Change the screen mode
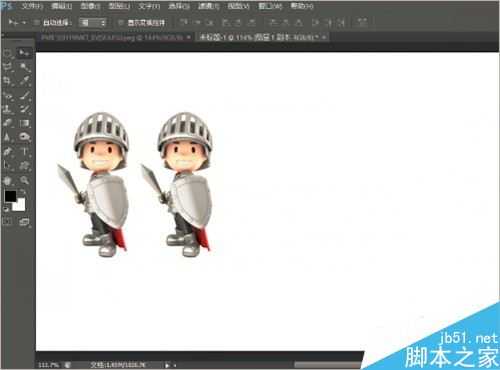The height and width of the screenshot is (370, 500). (24, 221)
